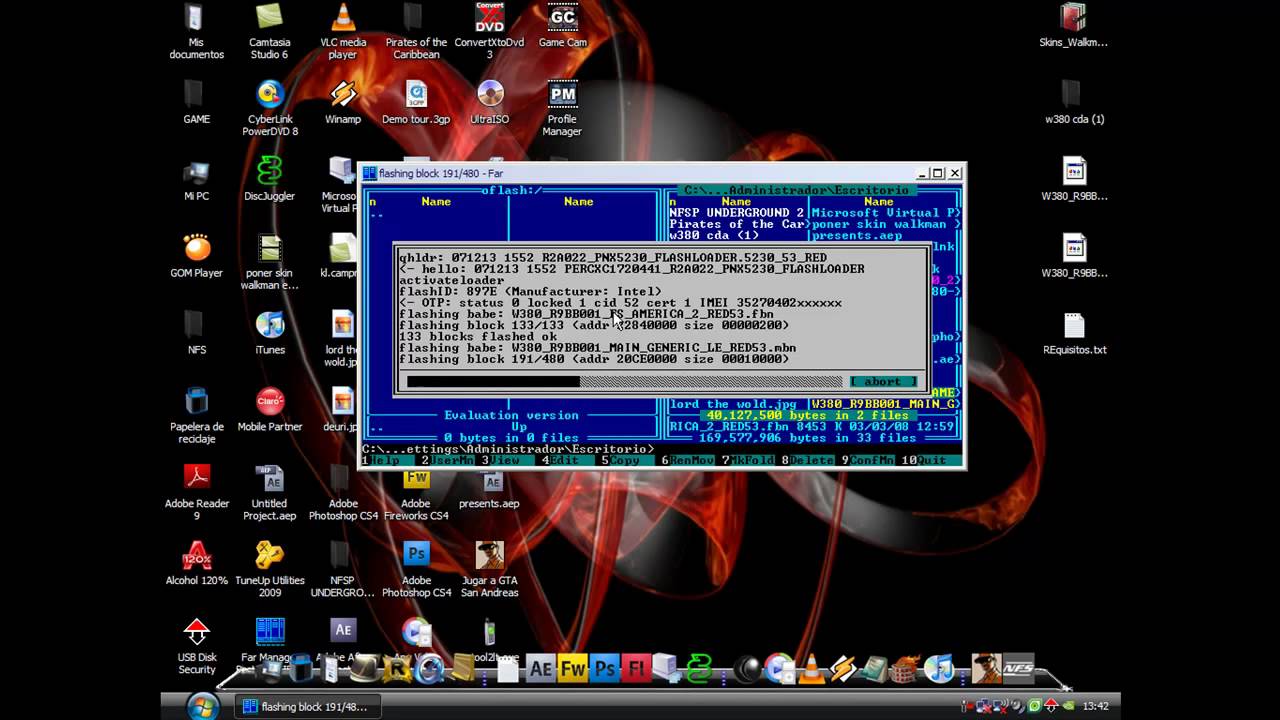This screenshot has width=1280, height=720.
Task: Select 6RenMov in Far's key bar
Action: click(687, 461)
